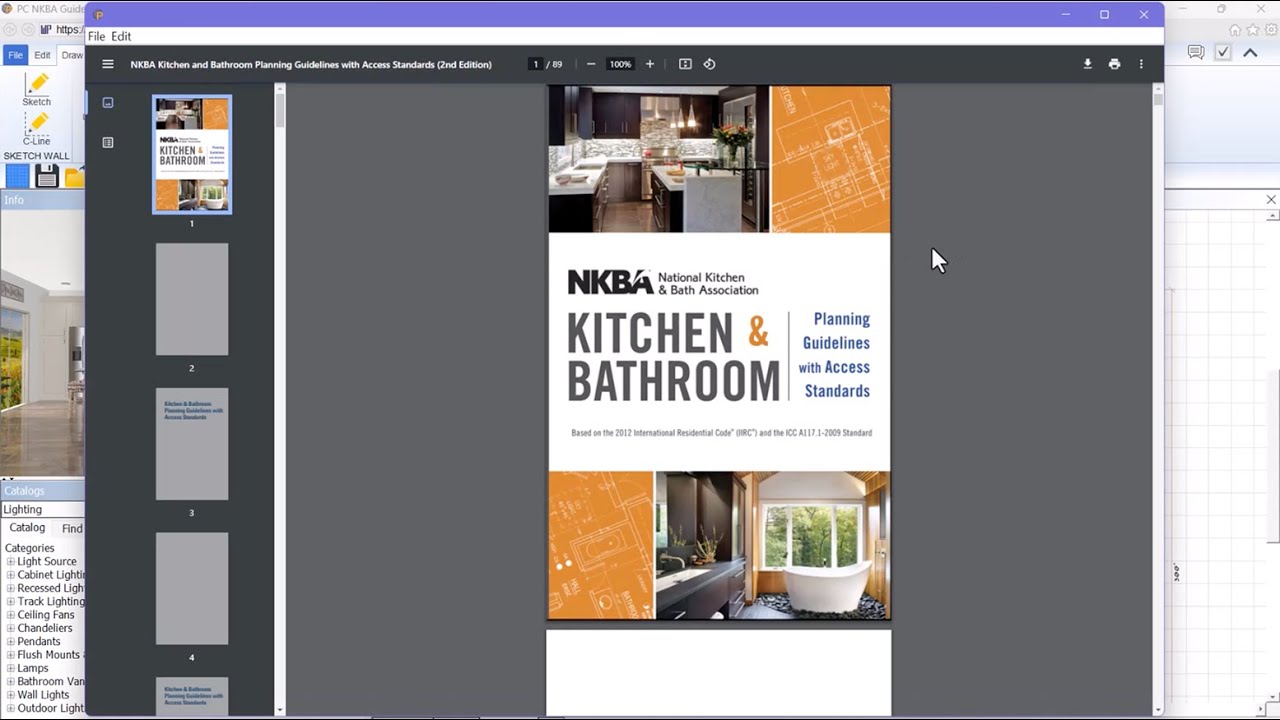Click the main PDF vertical scrollbar handle
The width and height of the screenshot is (1280, 720).
(x=1158, y=99)
